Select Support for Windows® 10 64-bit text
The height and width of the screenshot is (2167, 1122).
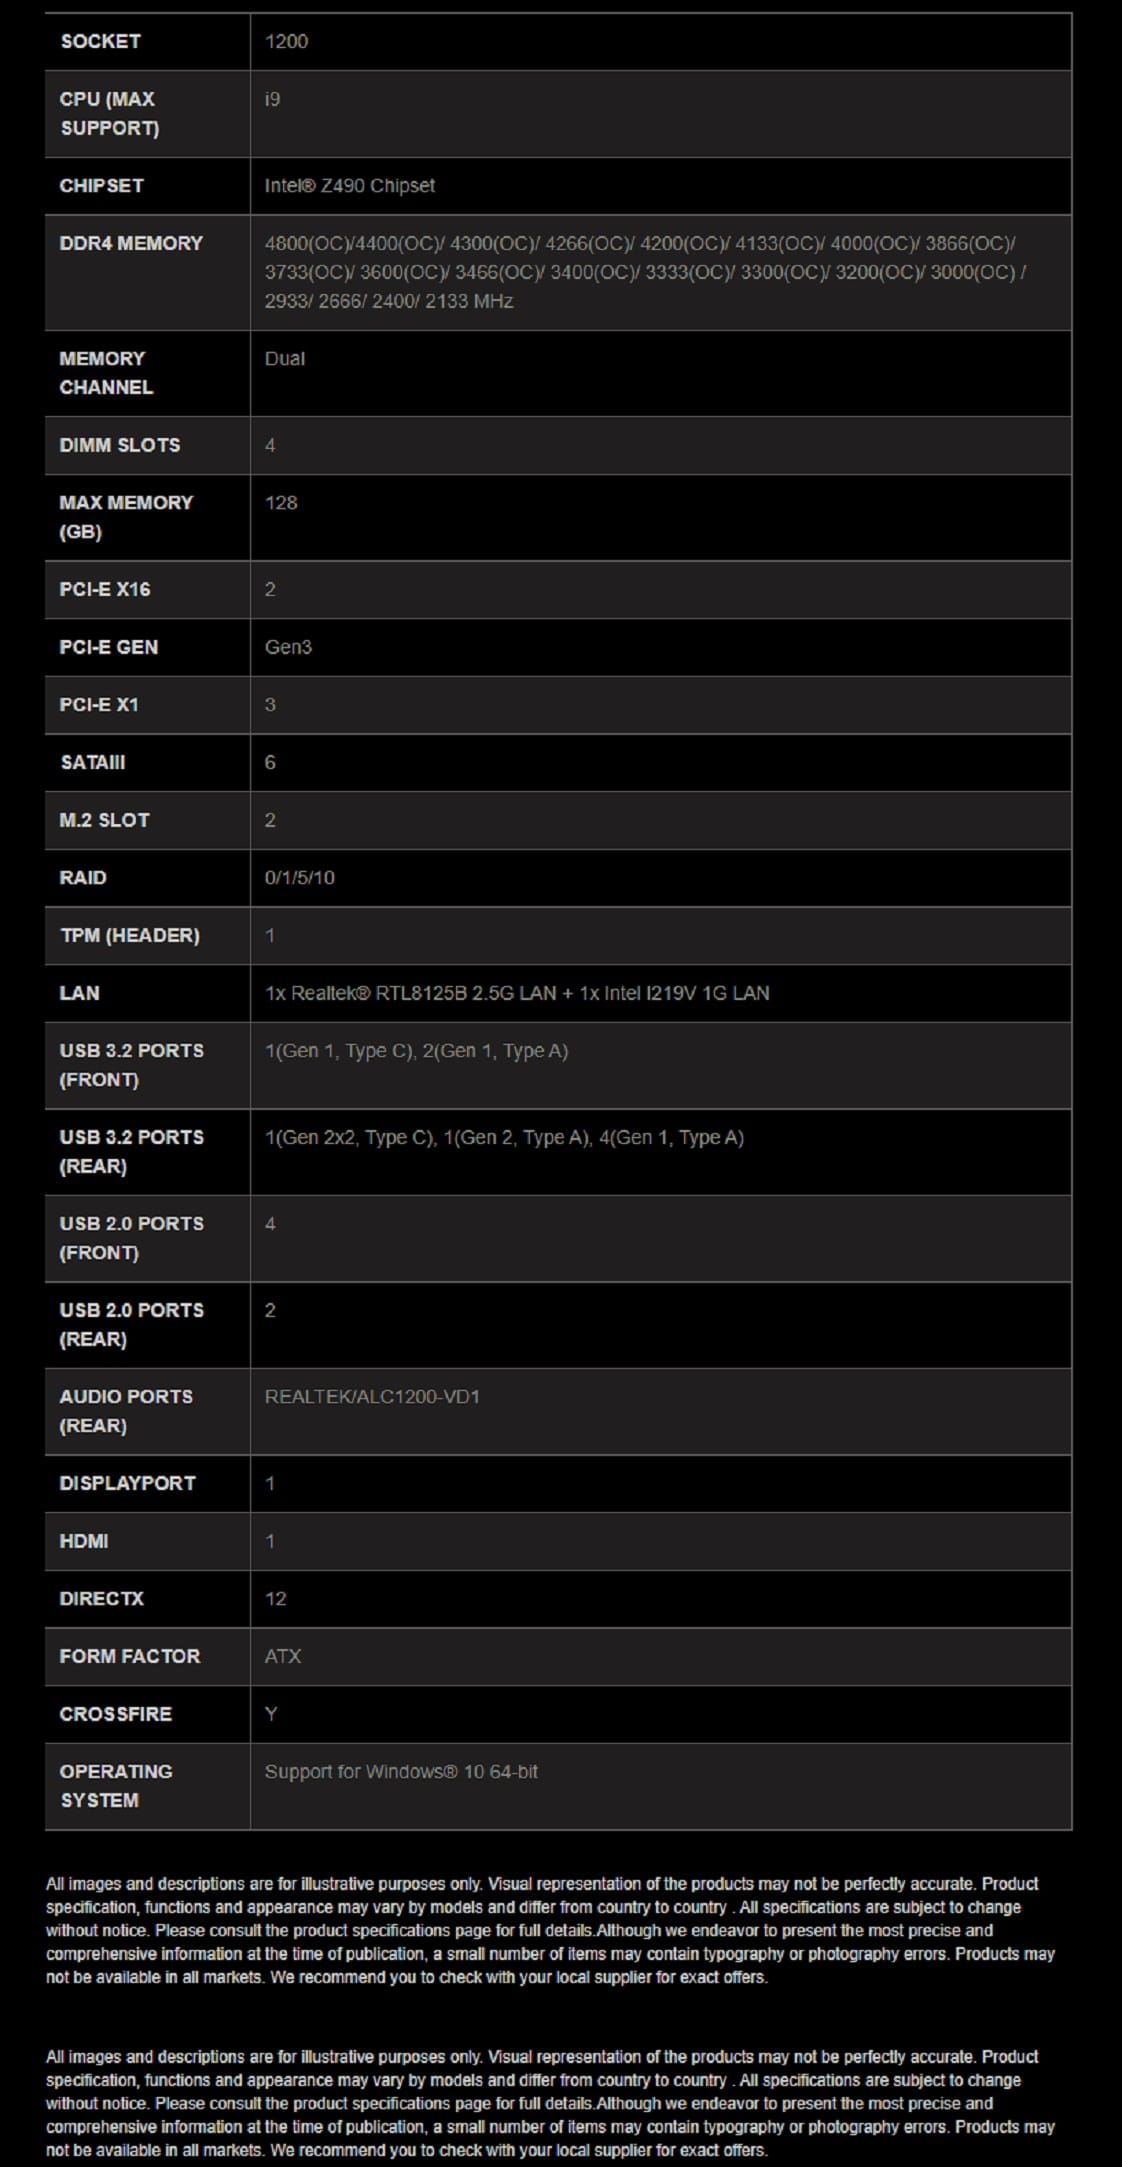point(401,1771)
